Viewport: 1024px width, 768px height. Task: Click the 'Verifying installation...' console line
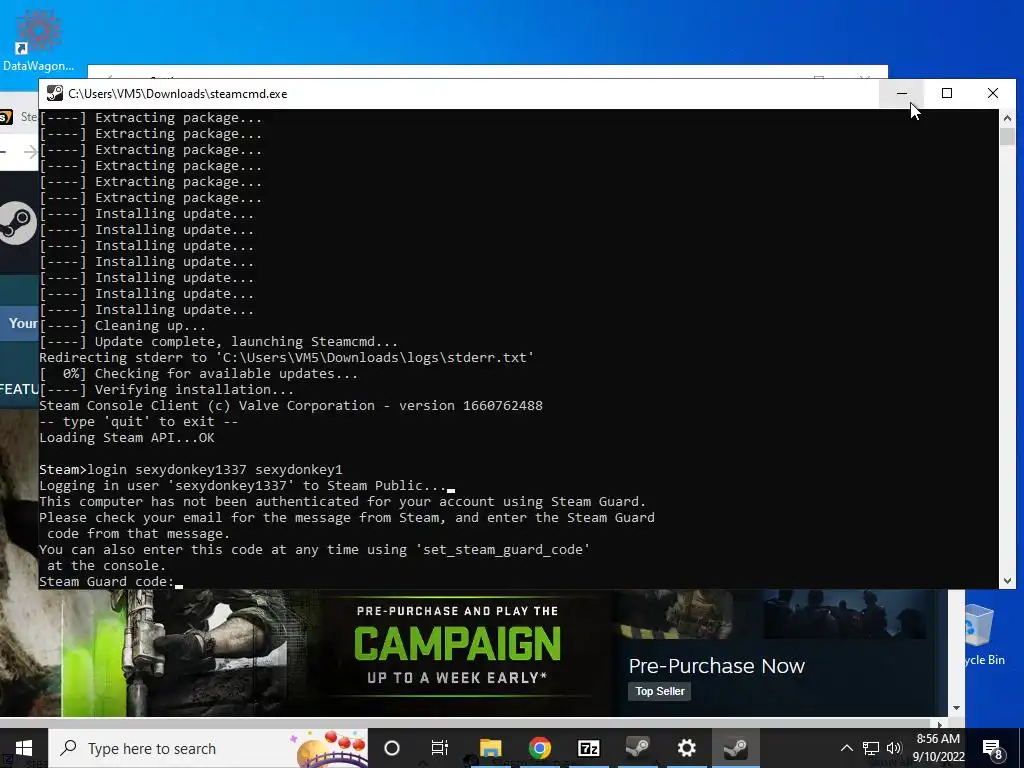[x=167, y=389]
